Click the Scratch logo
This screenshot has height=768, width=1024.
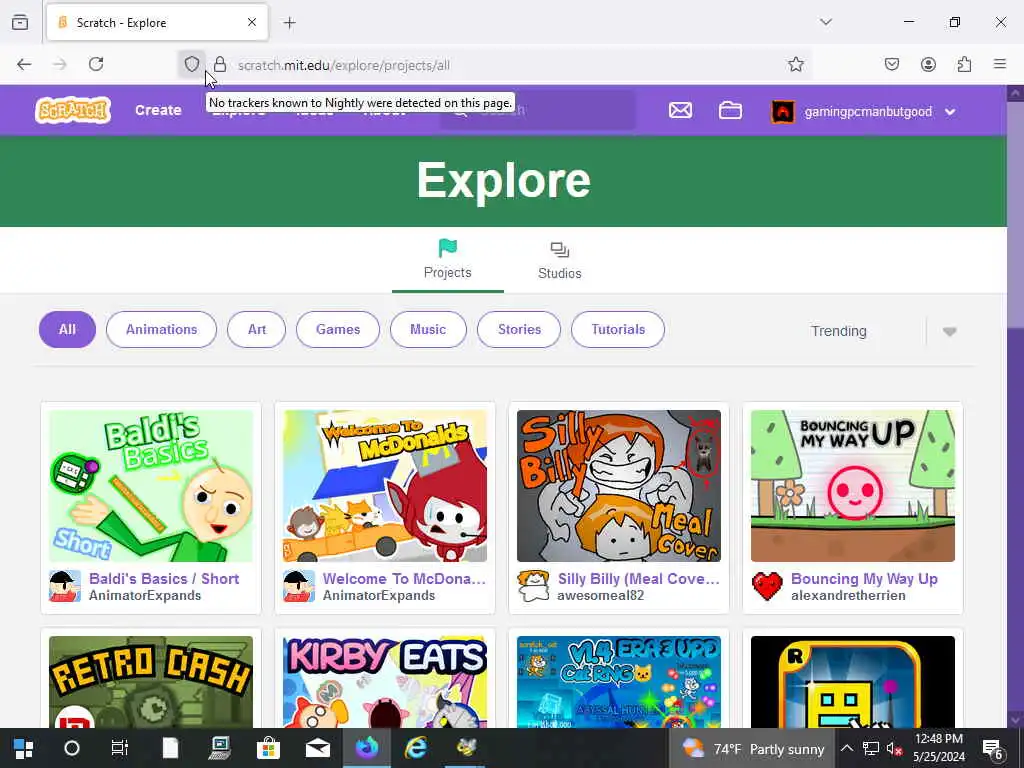point(72,110)
